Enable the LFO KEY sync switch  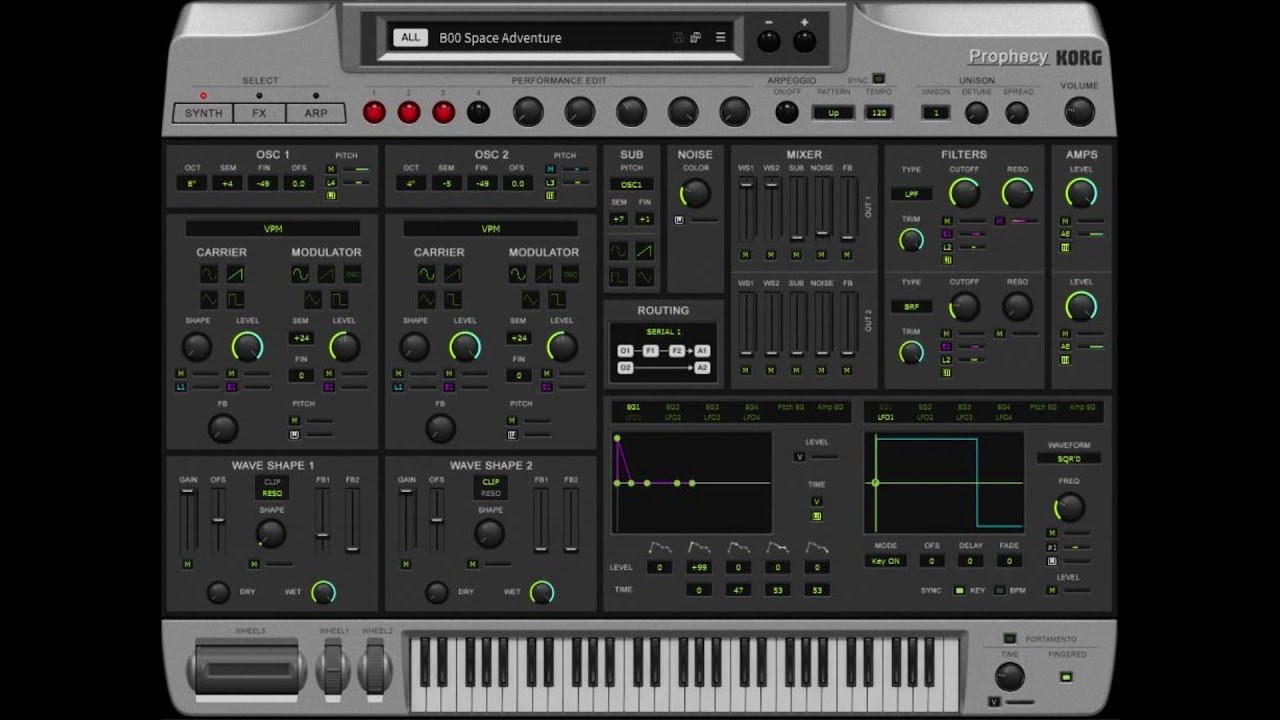coord(959,591)
